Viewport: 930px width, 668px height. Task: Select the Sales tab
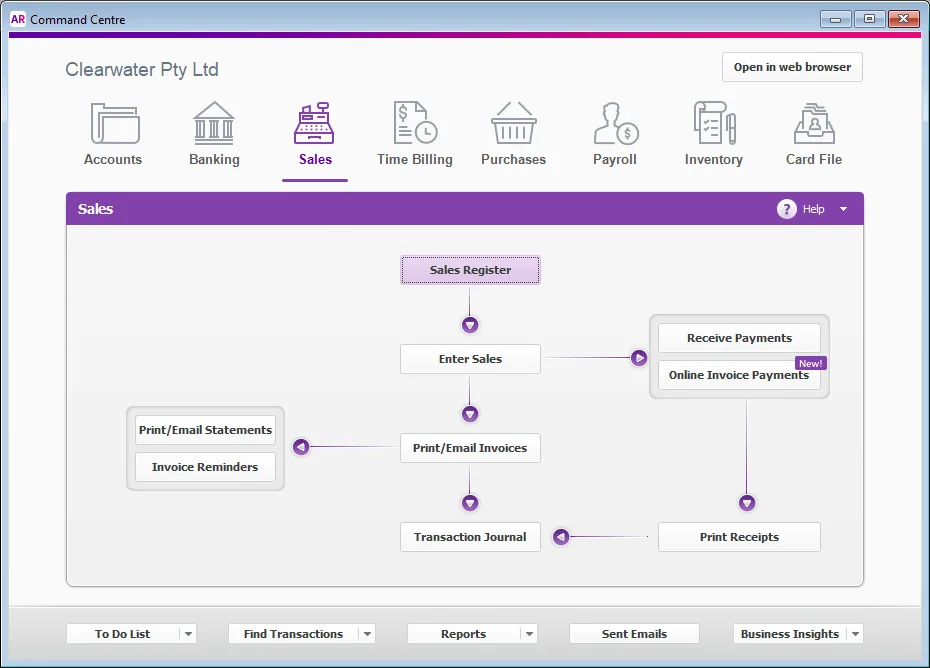pos(314,133)
